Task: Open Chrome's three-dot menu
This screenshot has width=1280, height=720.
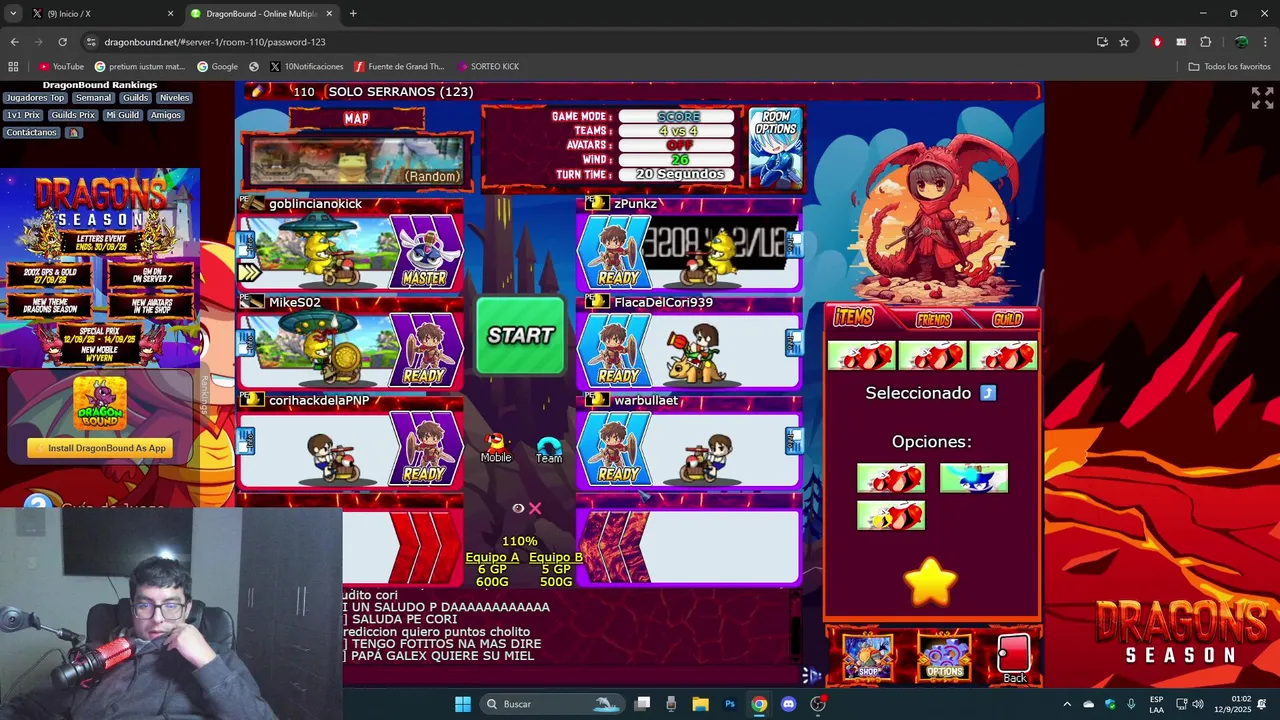Action: pos(1265,42)
